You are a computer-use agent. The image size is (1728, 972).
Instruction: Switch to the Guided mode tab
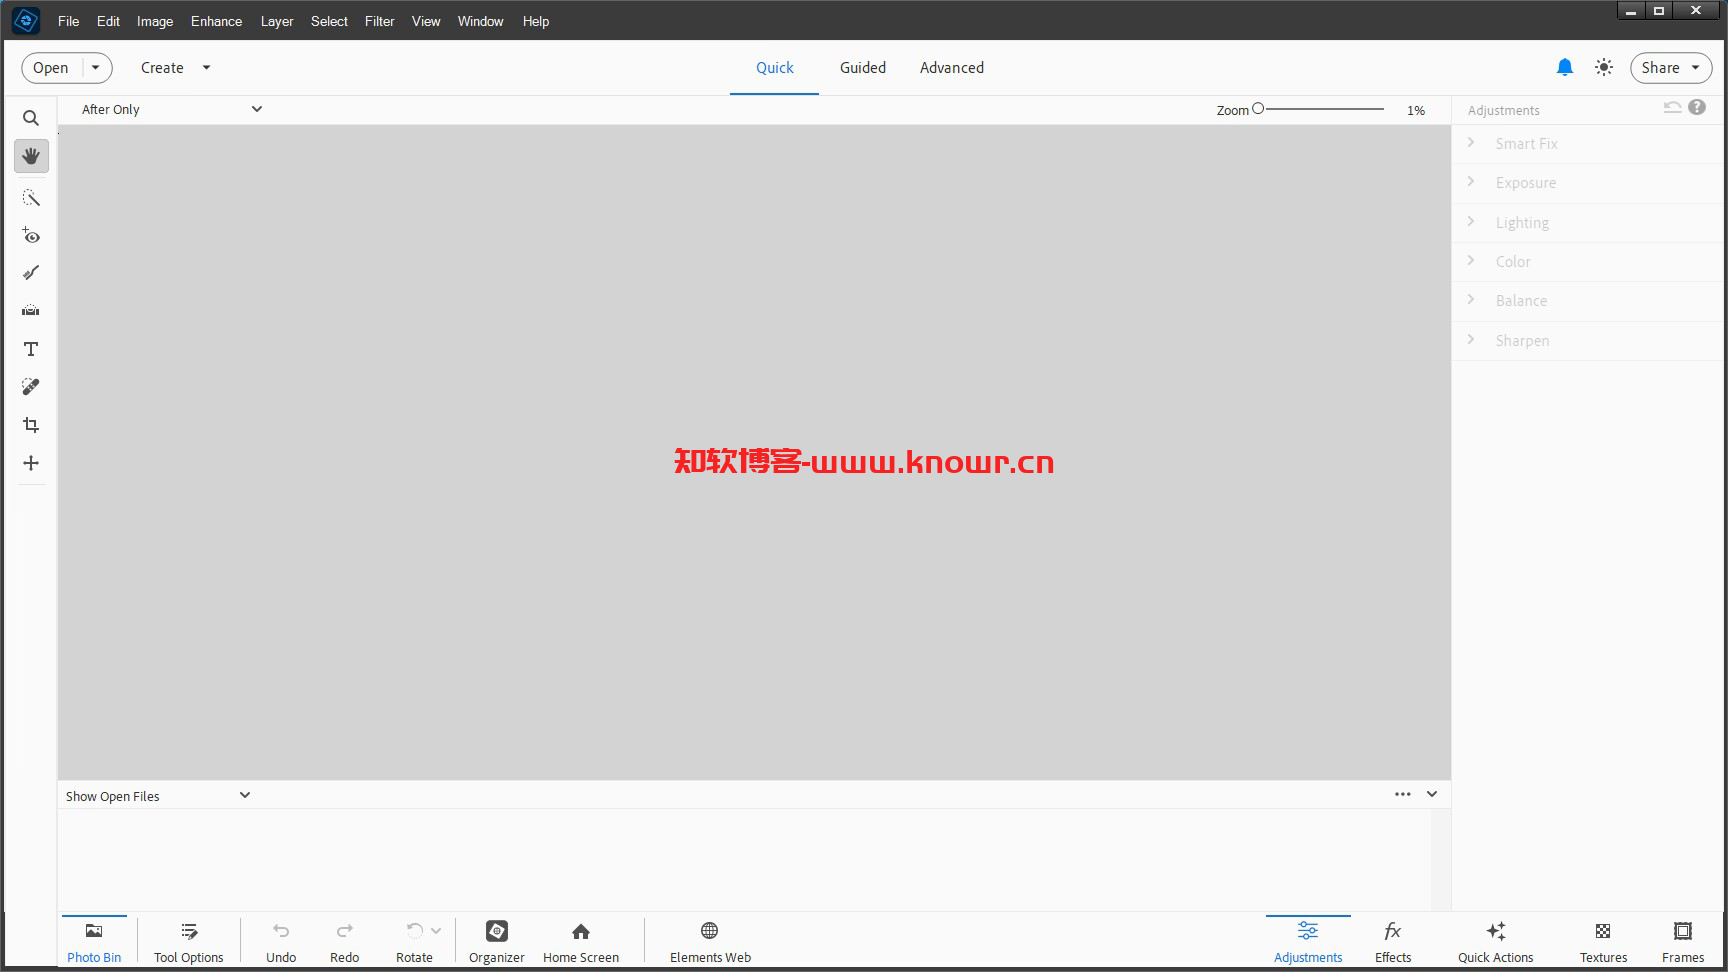pos(862,68)
